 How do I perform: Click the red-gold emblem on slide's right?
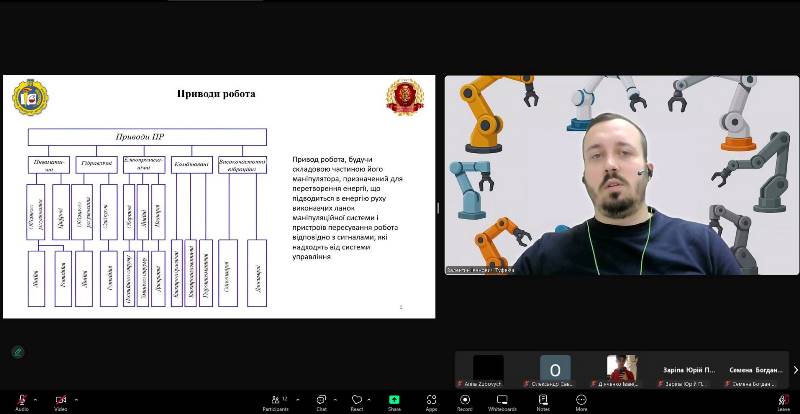point(405,97)
